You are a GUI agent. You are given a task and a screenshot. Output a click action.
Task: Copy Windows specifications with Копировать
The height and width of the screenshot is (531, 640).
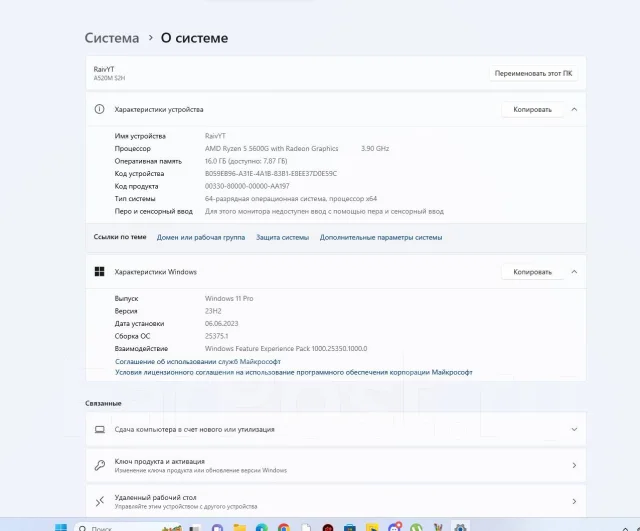tap(532, 272)
